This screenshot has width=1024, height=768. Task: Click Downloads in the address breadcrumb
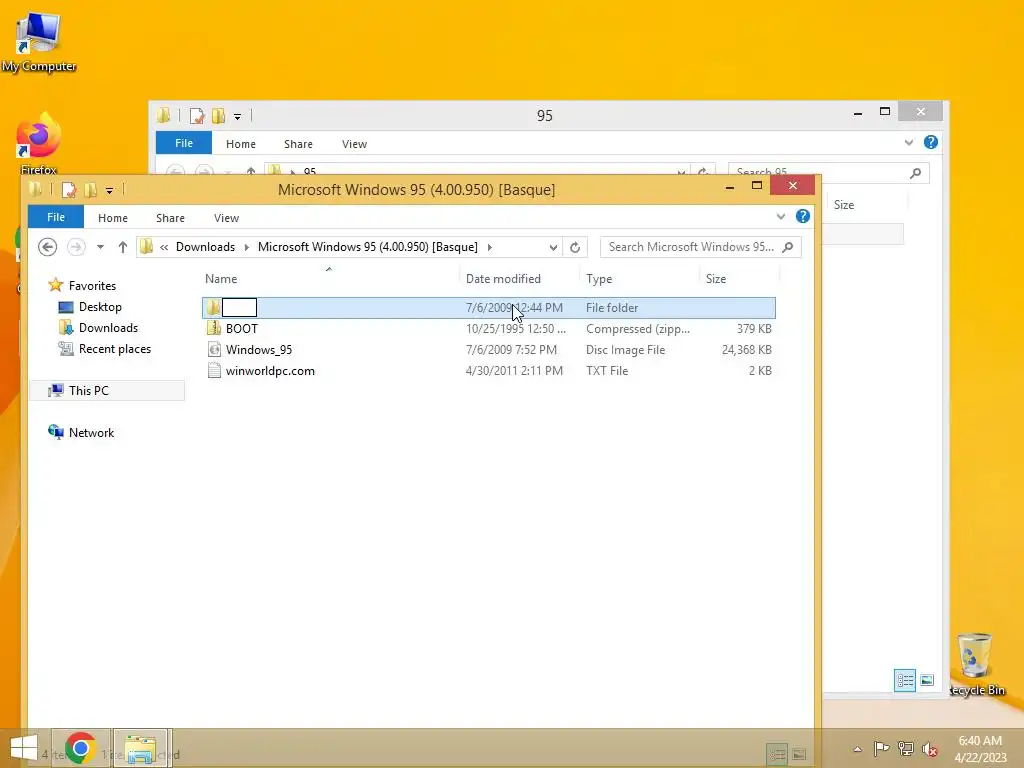pyautogui.click(x=205, y=247)
